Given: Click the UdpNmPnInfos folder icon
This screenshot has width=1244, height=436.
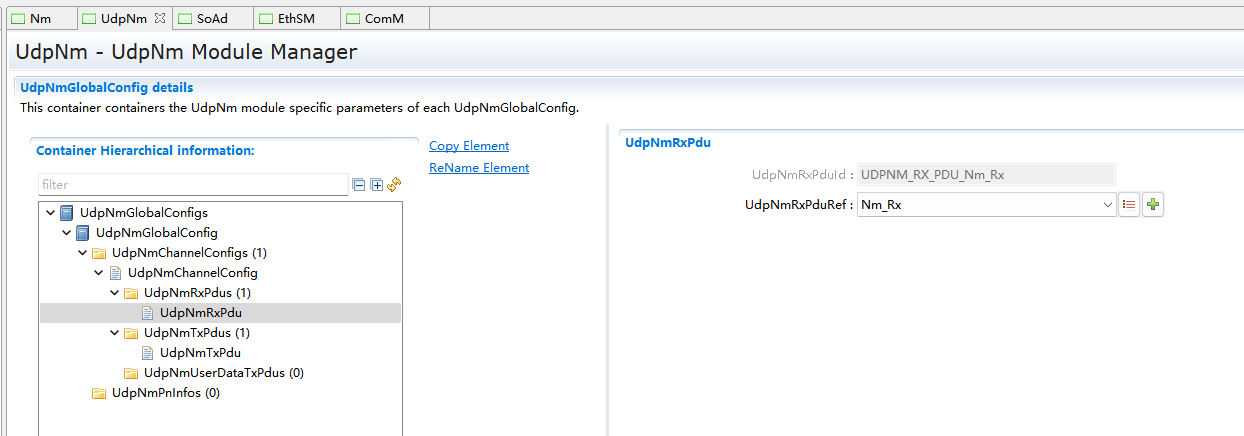Looking at the screenshot, I should tap(99, 393).
